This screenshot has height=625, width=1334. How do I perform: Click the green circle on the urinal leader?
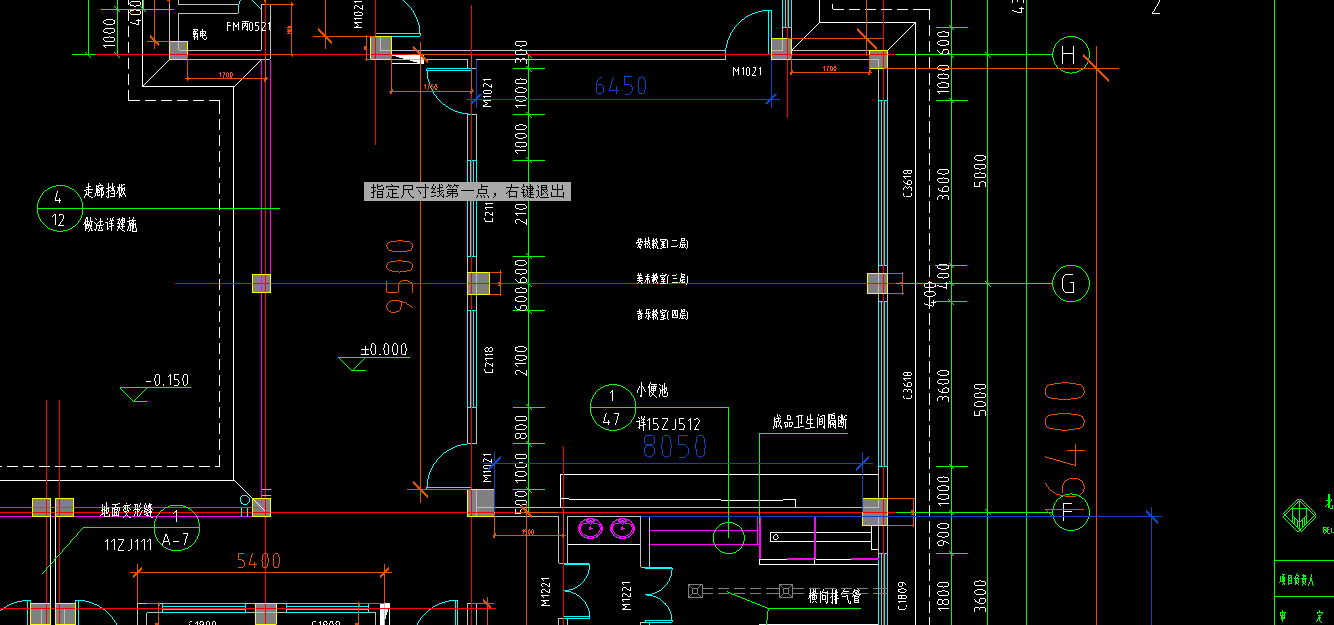729,537
